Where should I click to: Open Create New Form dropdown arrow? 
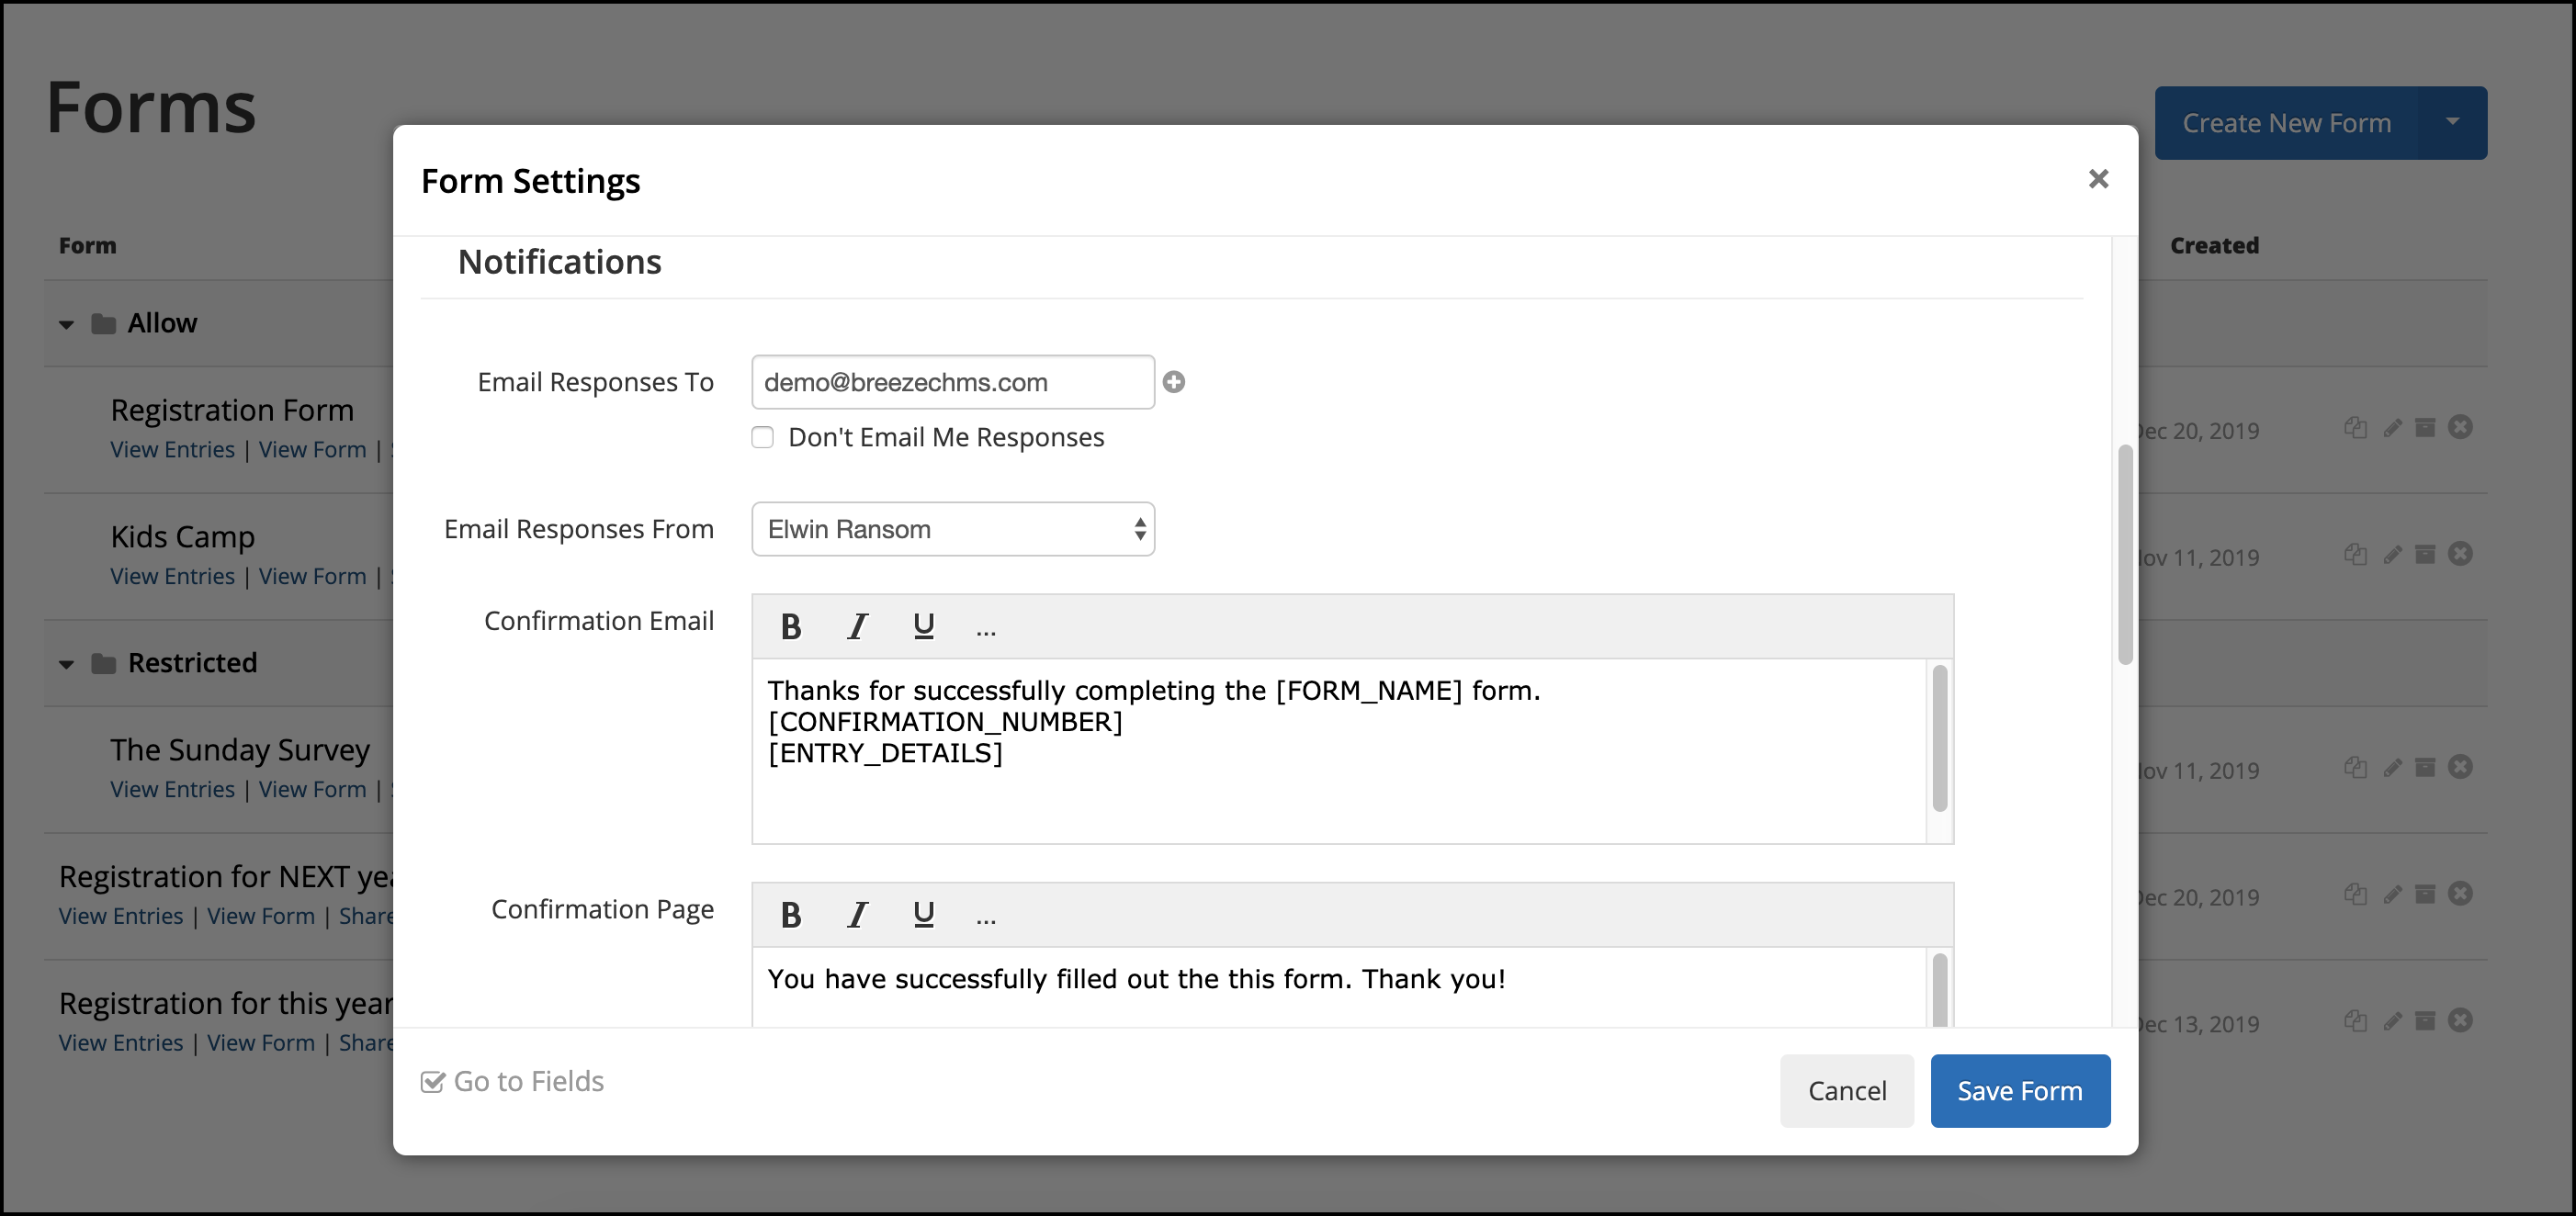(2452, 122)
